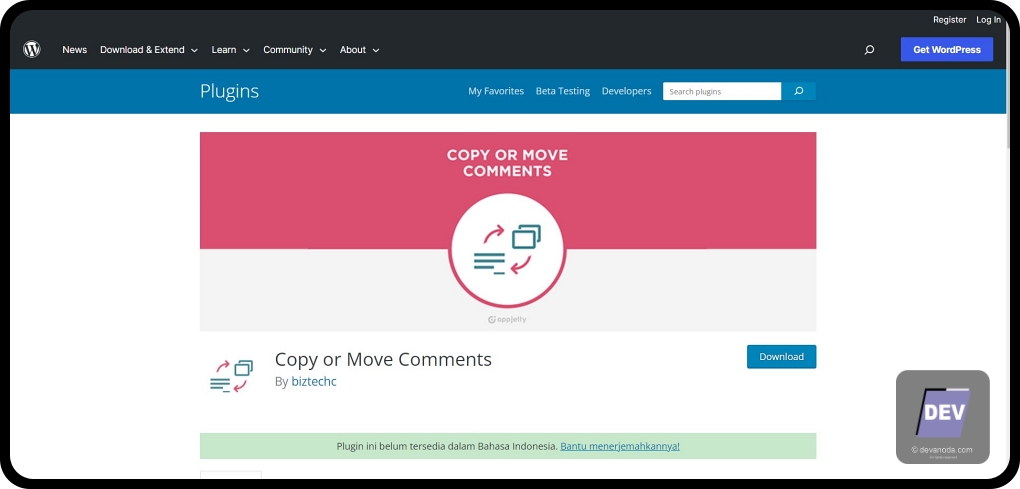Click the small Copy or Move Comments plugin icon

231,377
